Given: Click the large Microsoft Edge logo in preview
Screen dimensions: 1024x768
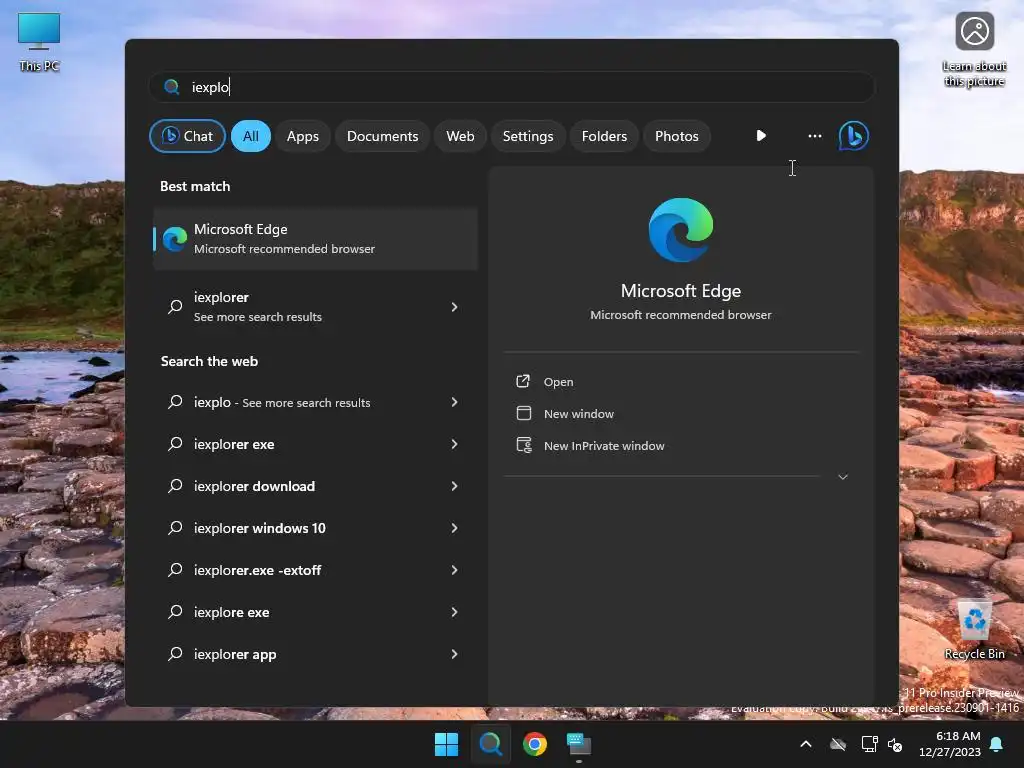Looking at the screenshot, I should point(680,230).
